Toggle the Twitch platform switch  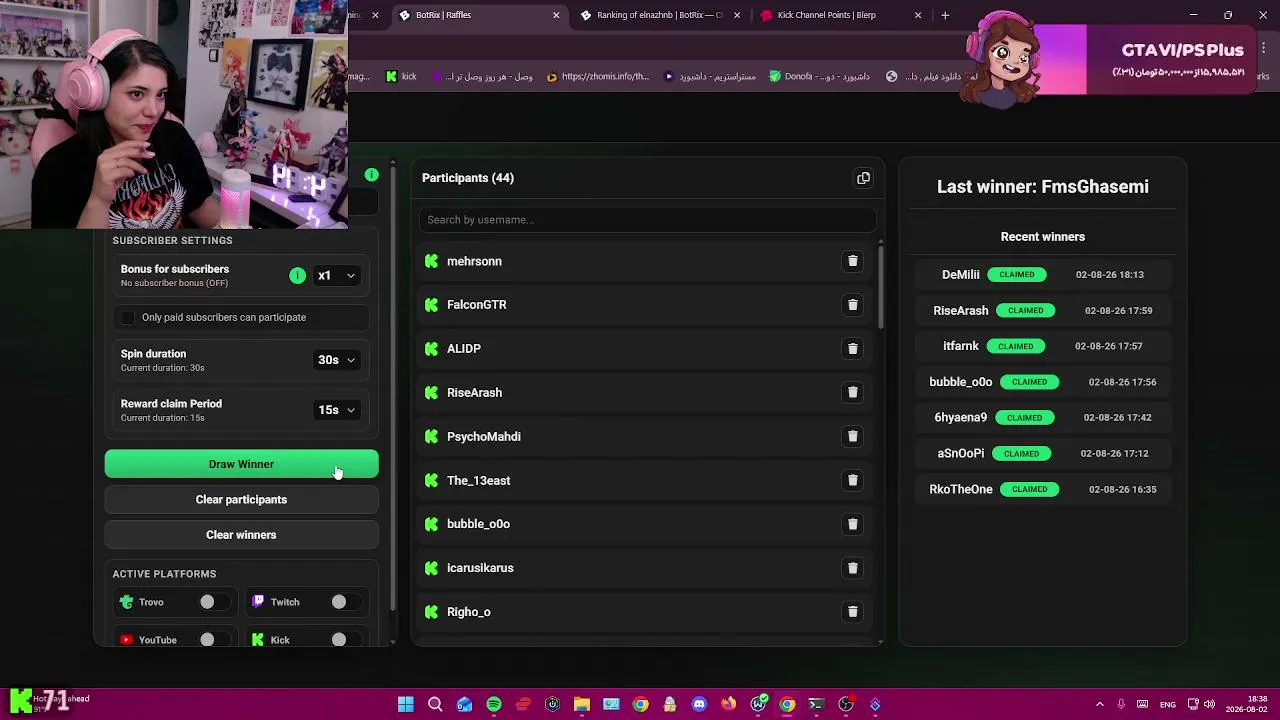pyautogui.click(x=345, y=602)
